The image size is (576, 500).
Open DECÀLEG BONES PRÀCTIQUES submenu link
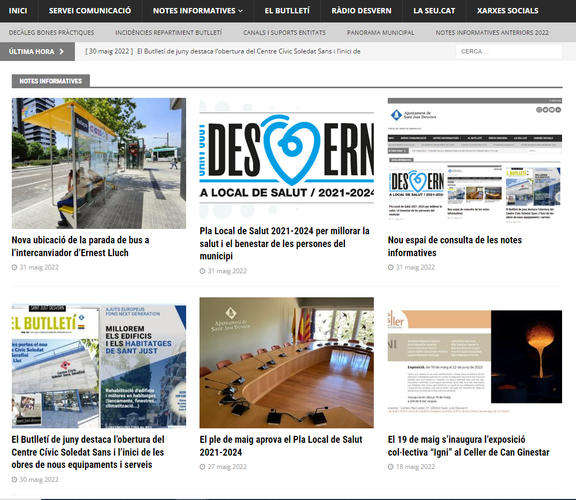(51, 32)
